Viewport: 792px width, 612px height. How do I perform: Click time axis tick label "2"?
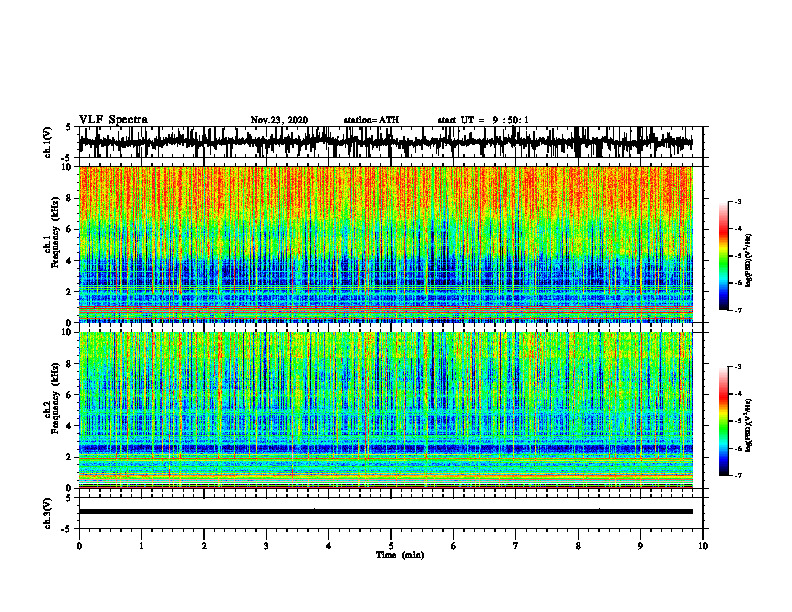tap(204, 546)
